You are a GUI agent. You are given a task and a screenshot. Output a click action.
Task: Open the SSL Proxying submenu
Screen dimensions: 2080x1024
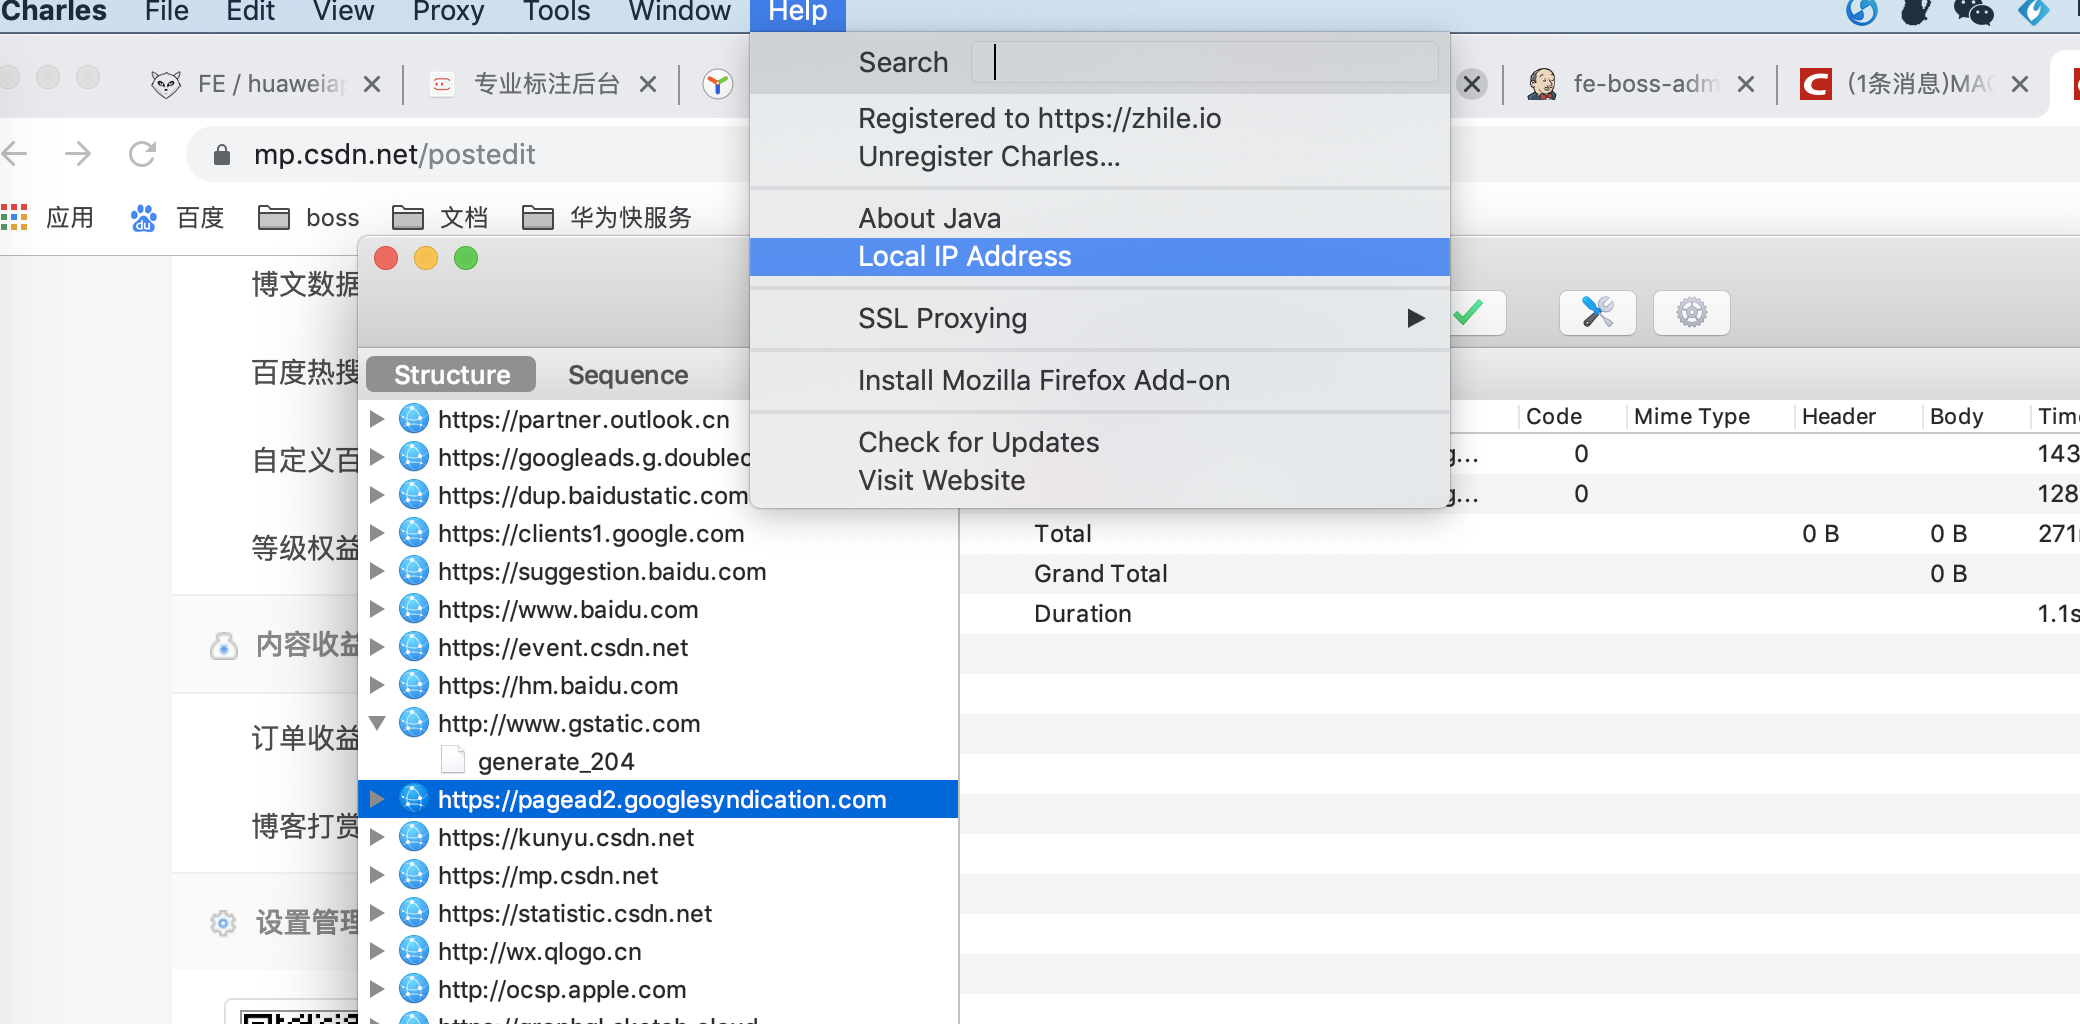[x=1099, y=318]
